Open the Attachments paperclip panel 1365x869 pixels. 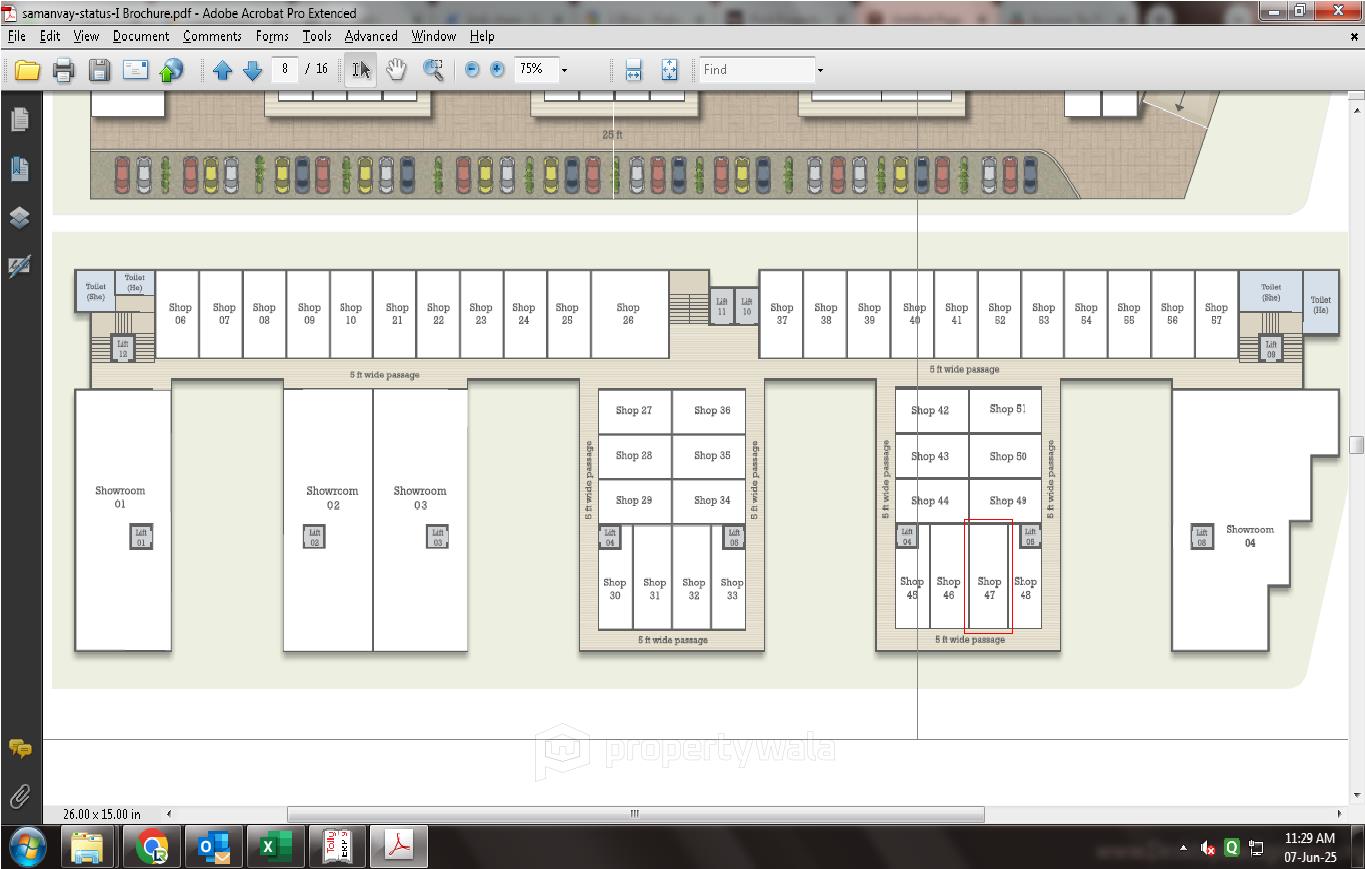pos(19,796)
